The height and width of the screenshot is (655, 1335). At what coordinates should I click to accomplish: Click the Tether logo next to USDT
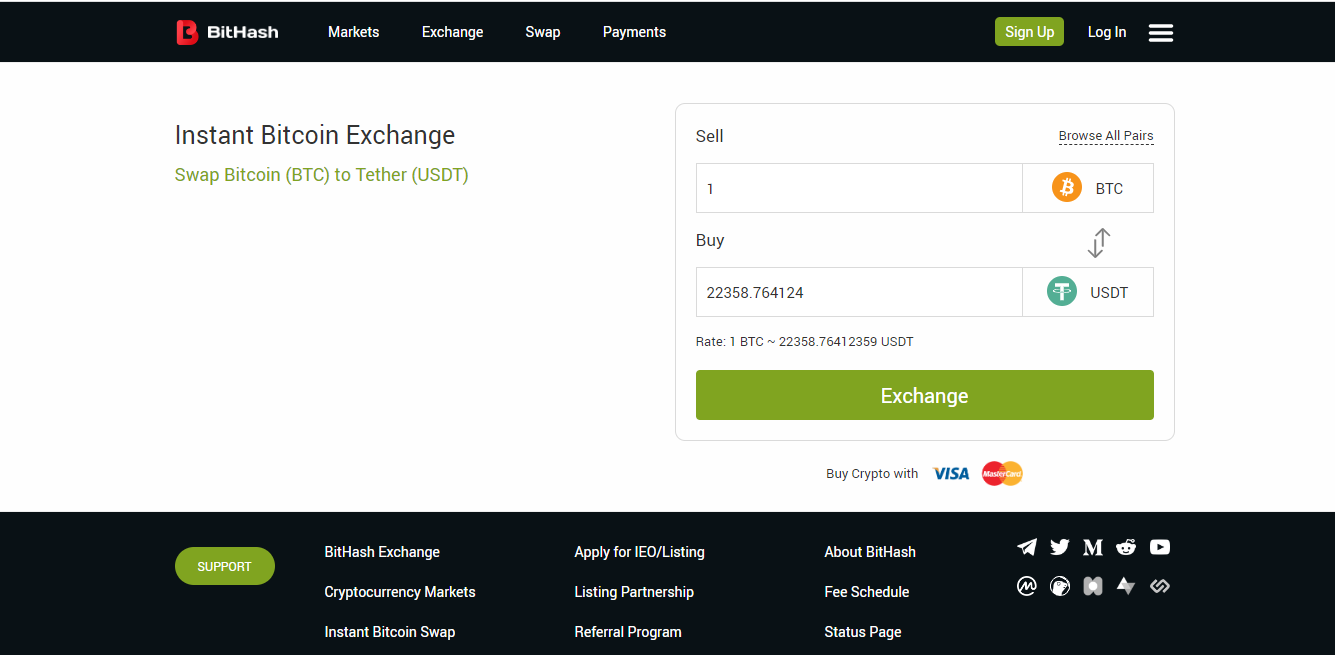1061,291
